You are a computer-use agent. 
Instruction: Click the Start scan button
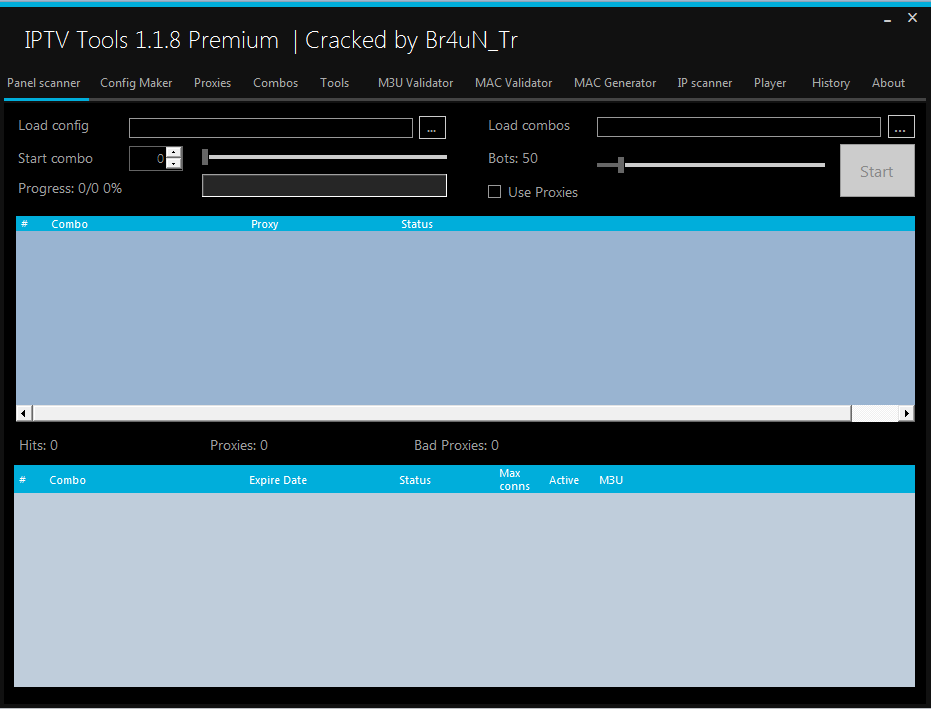point(877,171)
